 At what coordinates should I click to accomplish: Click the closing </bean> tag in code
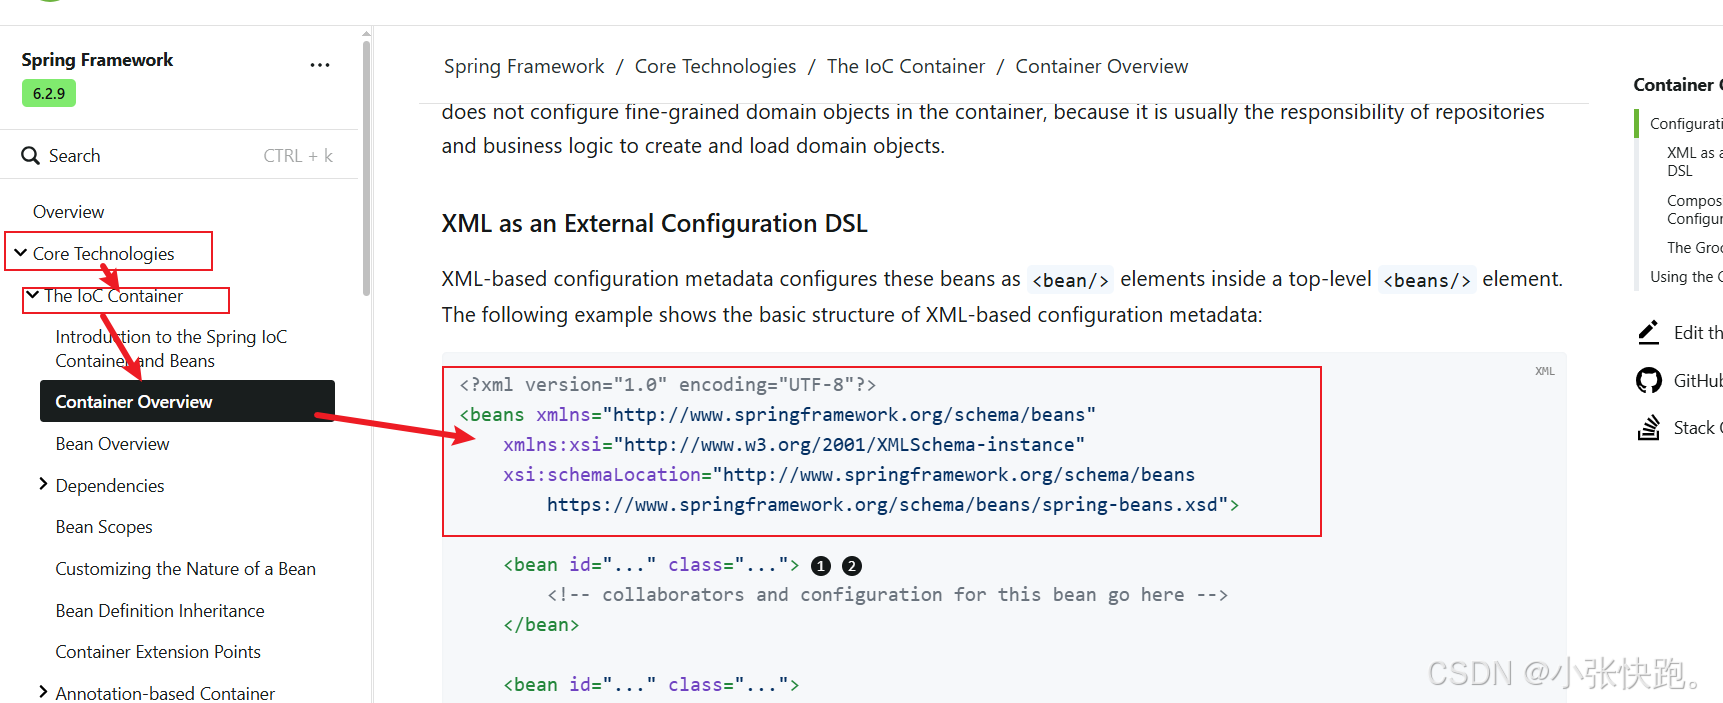(x=541, y=625)
